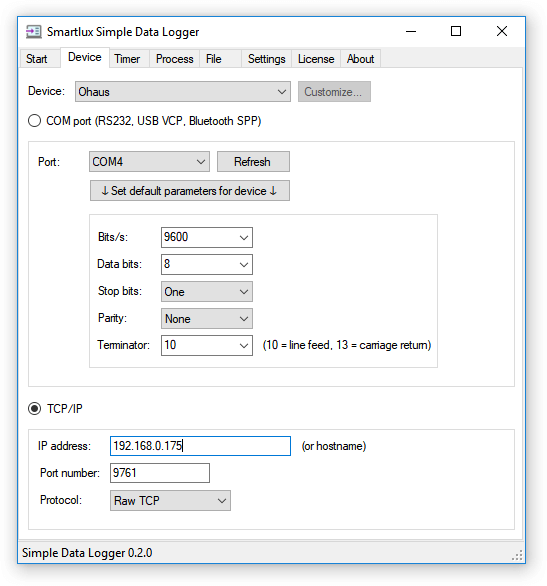The height and width of the screenshot is (586, 547).
Task: Click the Port number input field
Action: pyautogui.click(x=160, y=473)
